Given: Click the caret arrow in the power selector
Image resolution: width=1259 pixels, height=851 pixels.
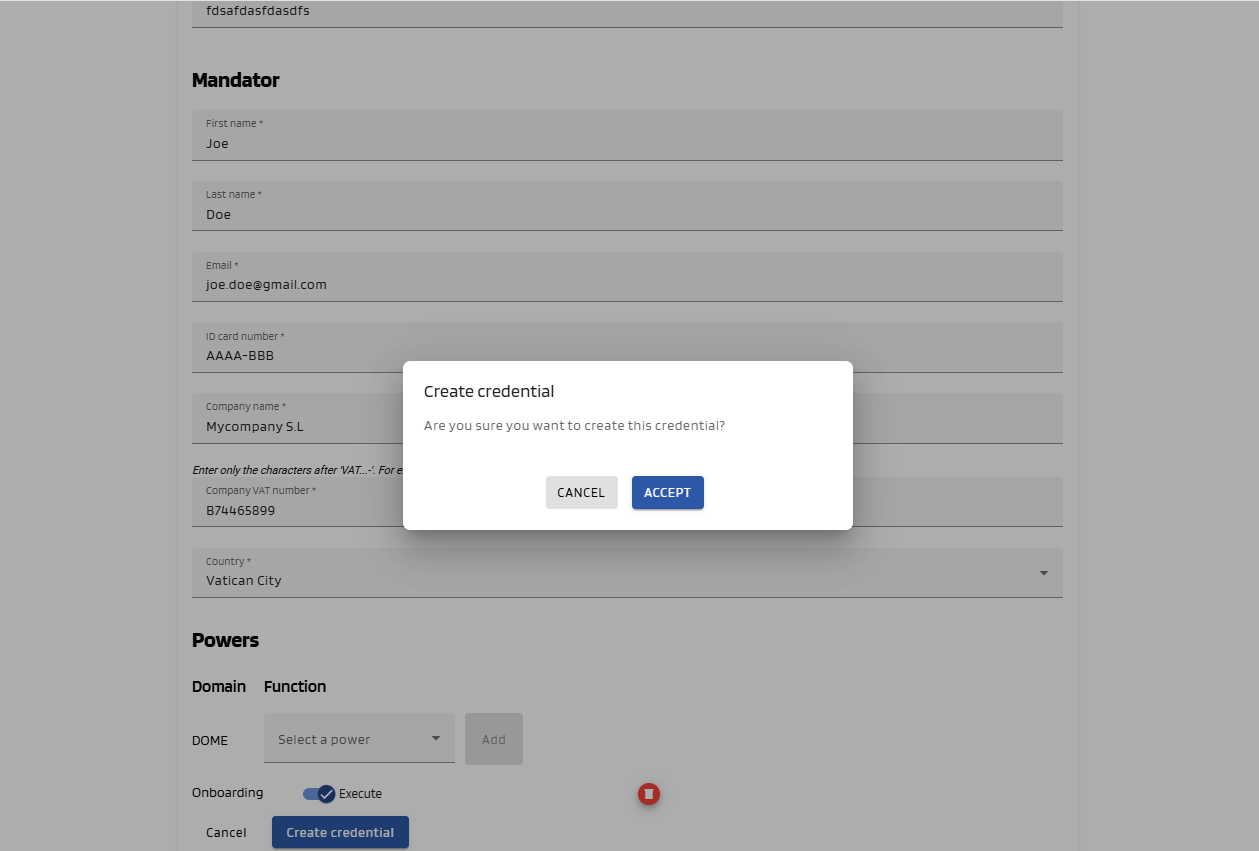Looking at the screenshot, I should tap(436, 739).
